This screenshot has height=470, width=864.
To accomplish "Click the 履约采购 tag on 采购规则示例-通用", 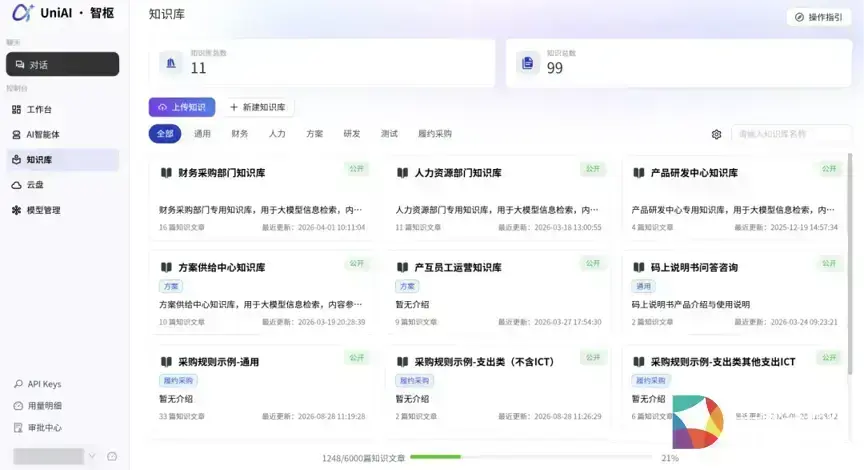I will click(179, 381).
